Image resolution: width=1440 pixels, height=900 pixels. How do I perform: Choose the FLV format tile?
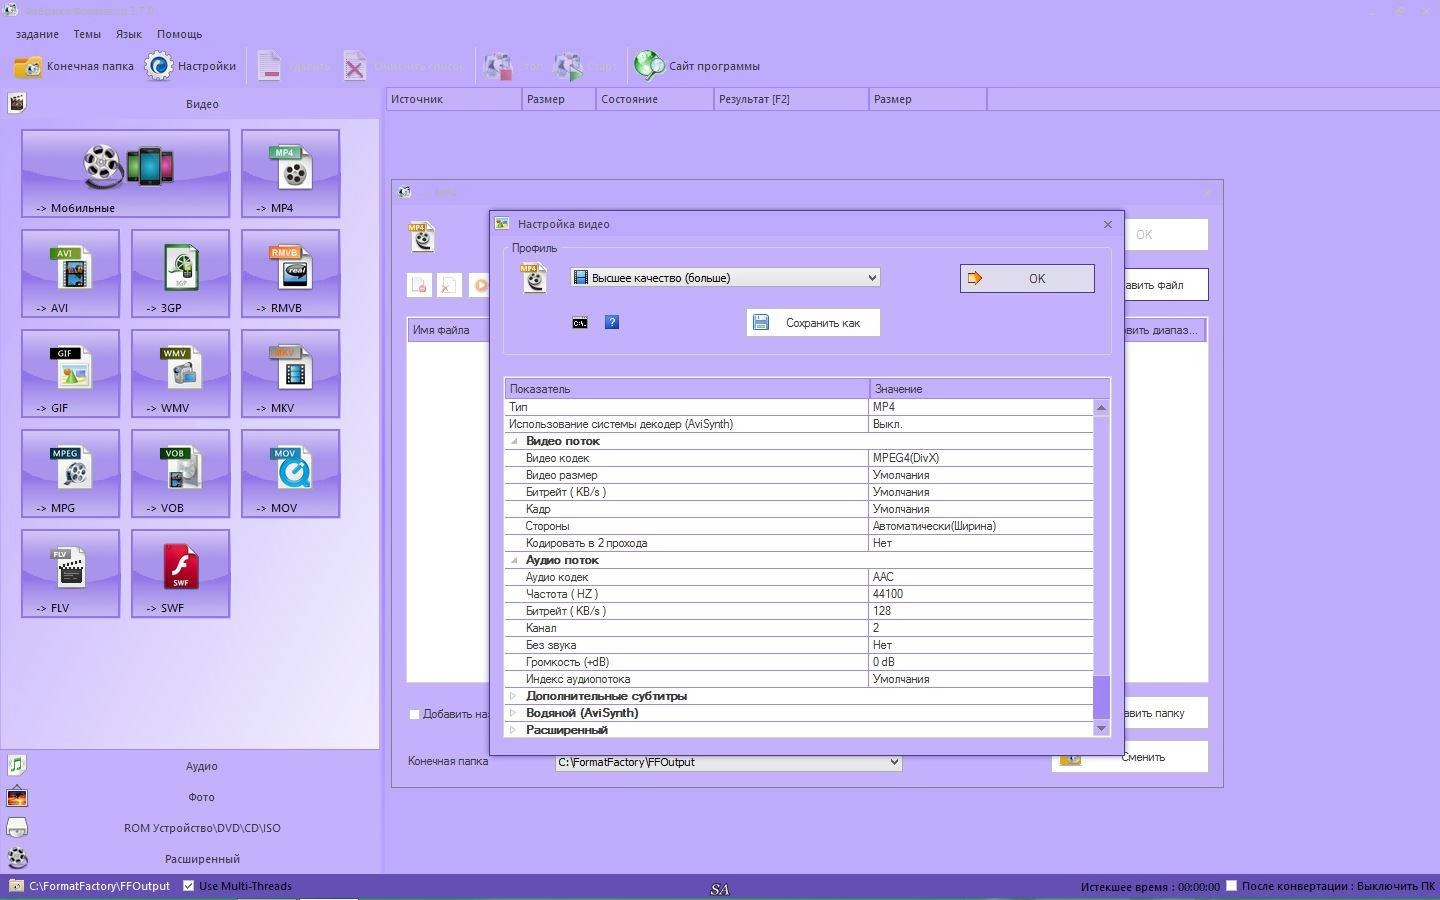pos(70,573)
